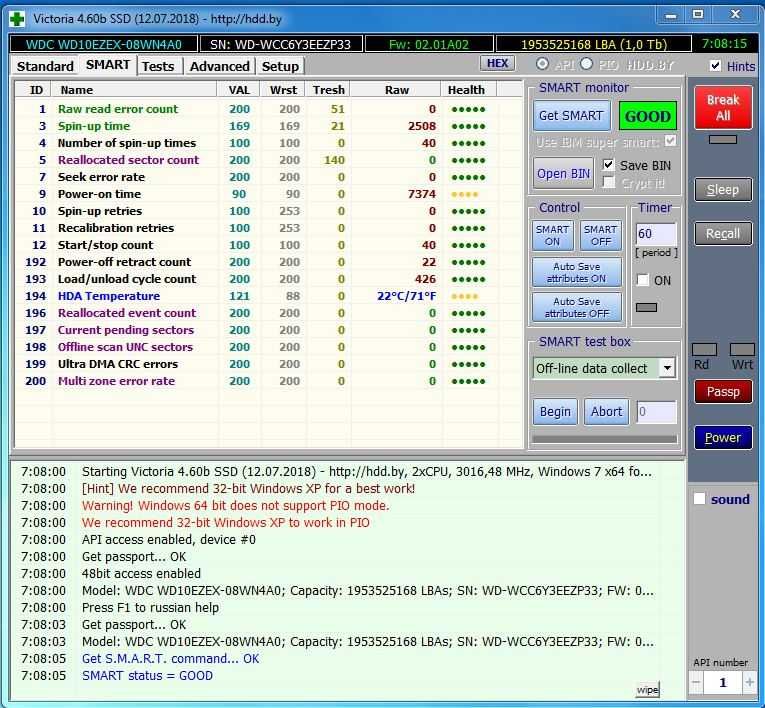Select the Multi zone error rate row
The width and height of the screenshot is (765, 708).
(x=268, y=381)
